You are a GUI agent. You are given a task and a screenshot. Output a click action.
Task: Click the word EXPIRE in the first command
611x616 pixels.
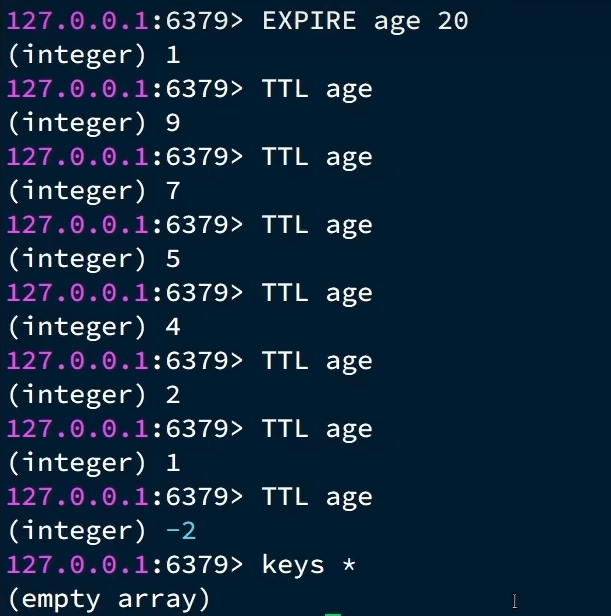[309, 21]
